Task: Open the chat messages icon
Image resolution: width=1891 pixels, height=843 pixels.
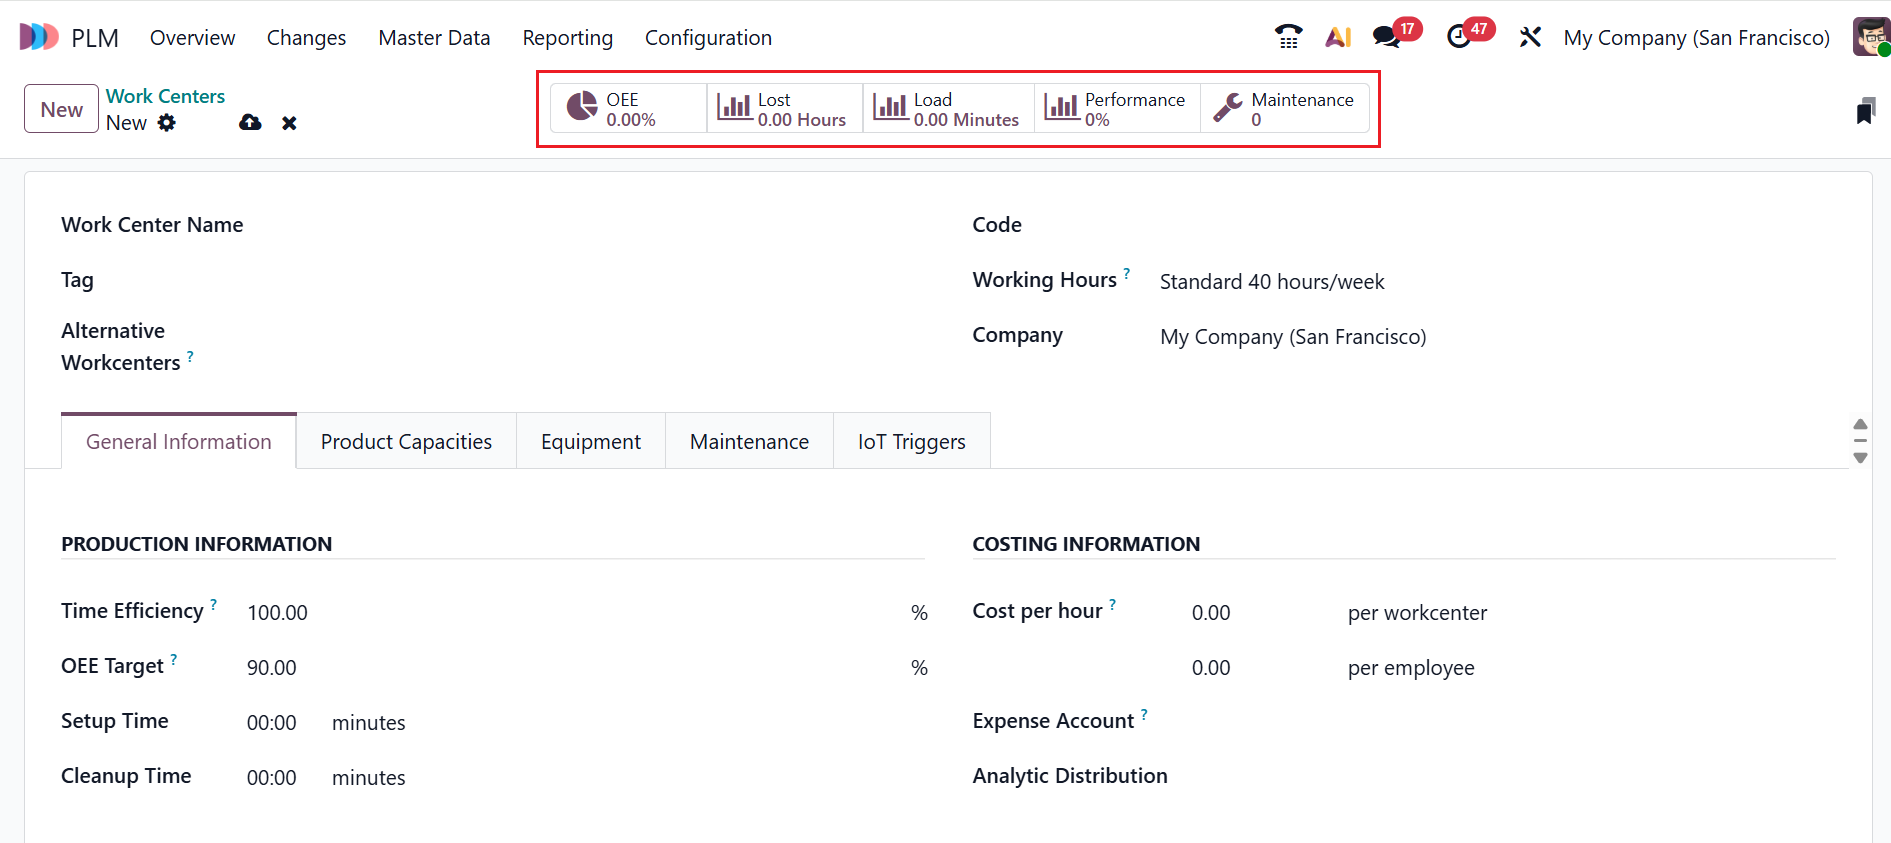Action: (1386, 37)
